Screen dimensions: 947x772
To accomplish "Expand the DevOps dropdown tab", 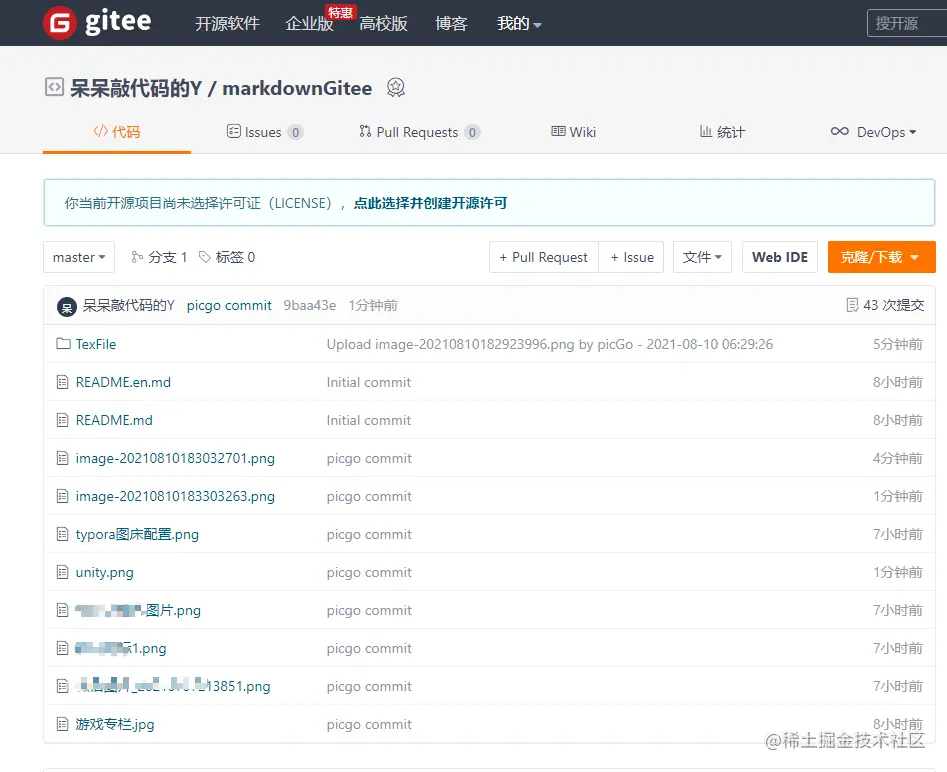I will (x=873, y=132).
